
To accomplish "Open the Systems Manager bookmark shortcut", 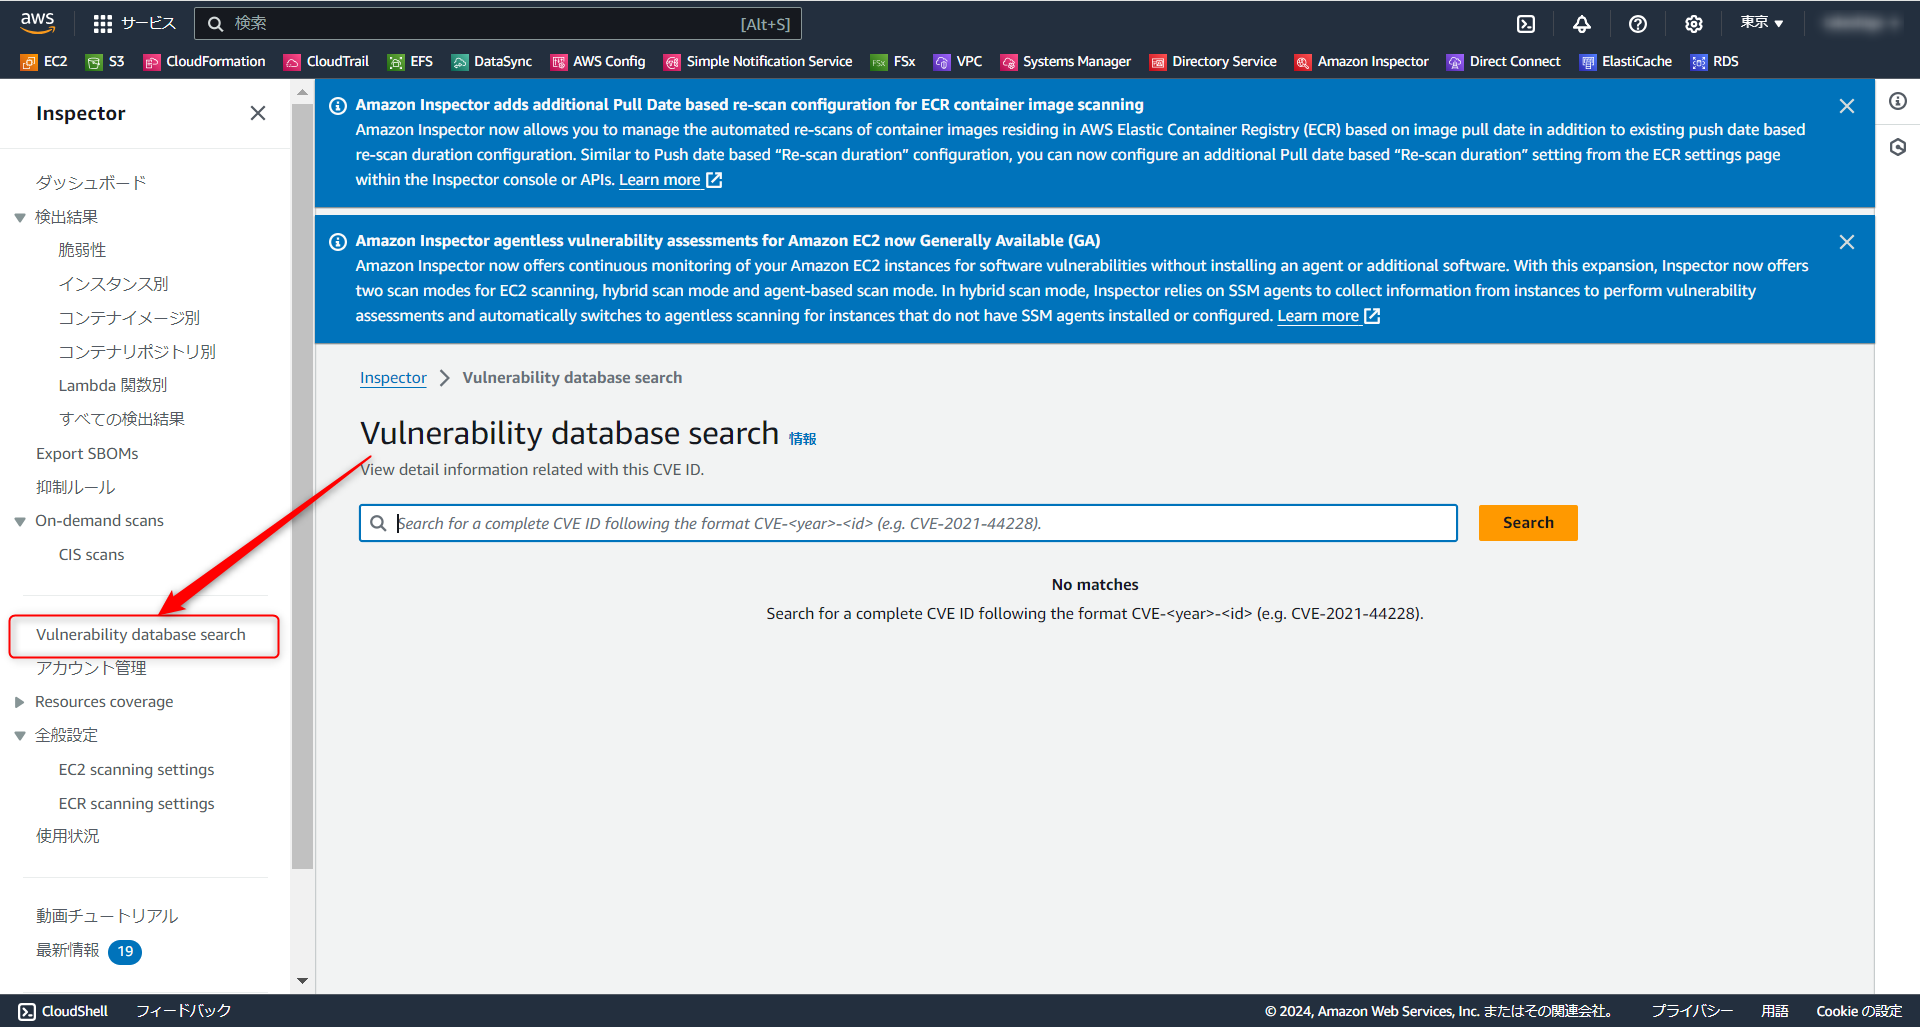I will (x=1066, y=62).
